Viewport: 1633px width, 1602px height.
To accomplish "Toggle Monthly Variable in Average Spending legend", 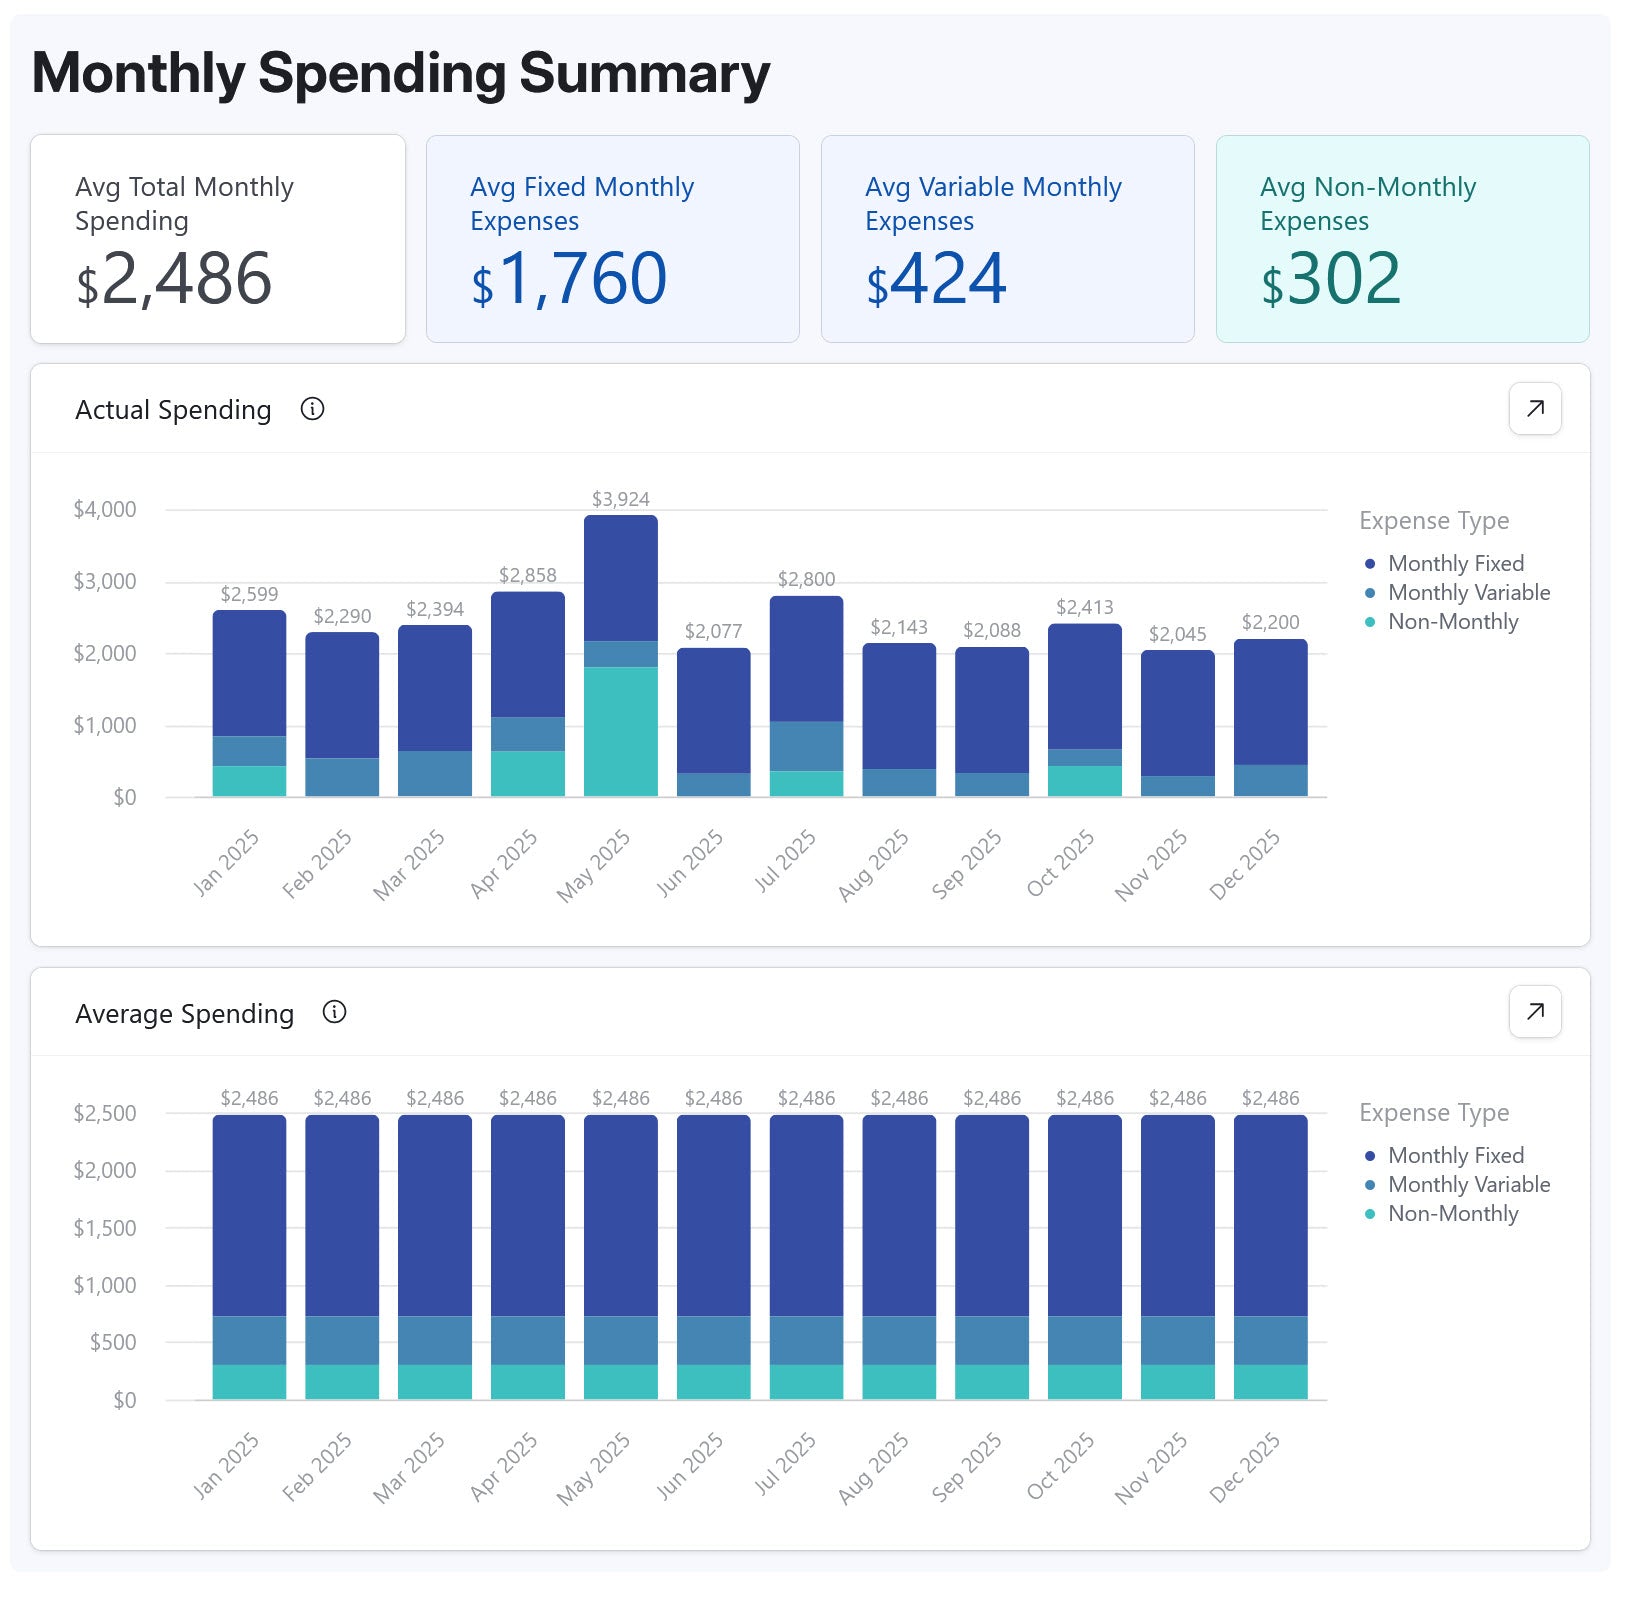I will pos(1467,1184).
